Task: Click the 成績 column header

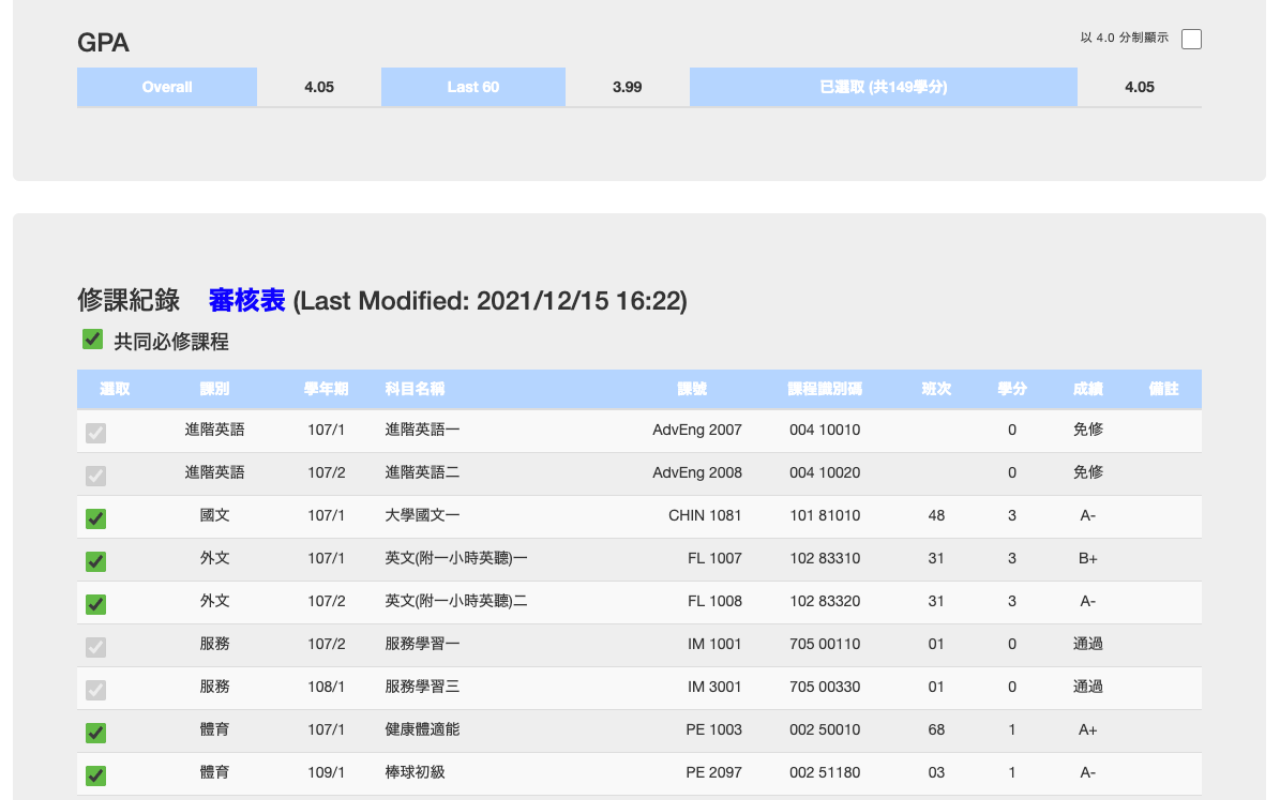Action: [x=1088, y=389]
